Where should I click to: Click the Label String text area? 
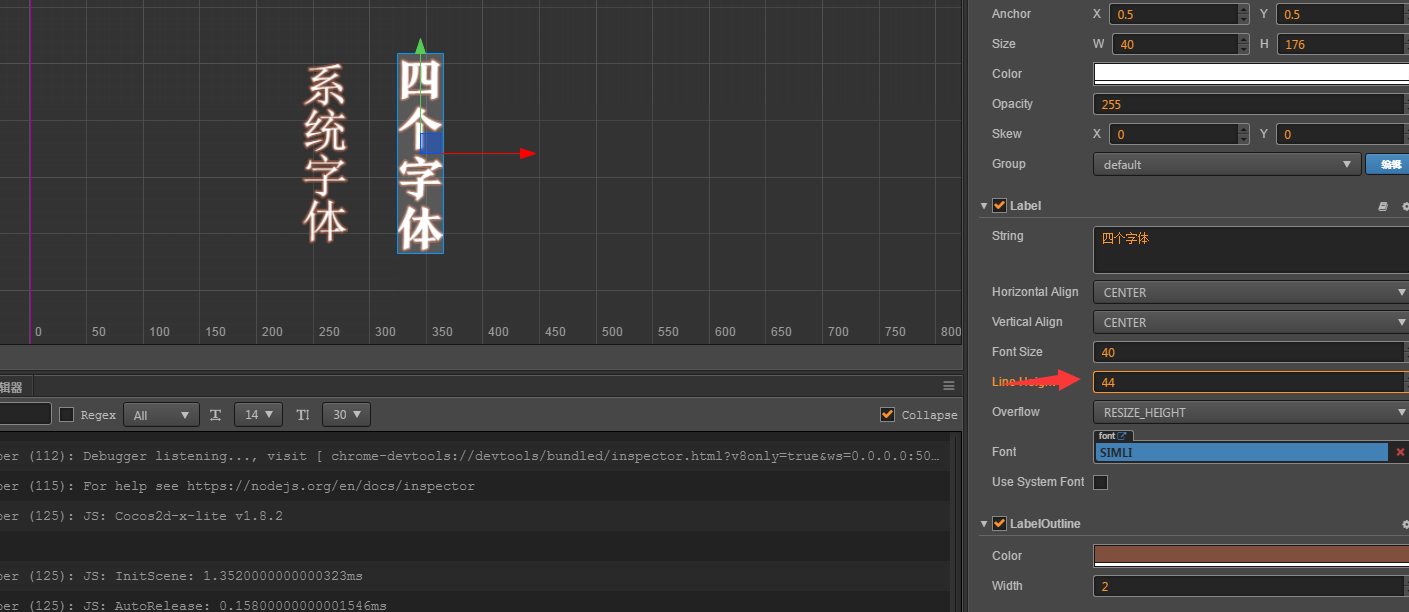(1251, 250)
